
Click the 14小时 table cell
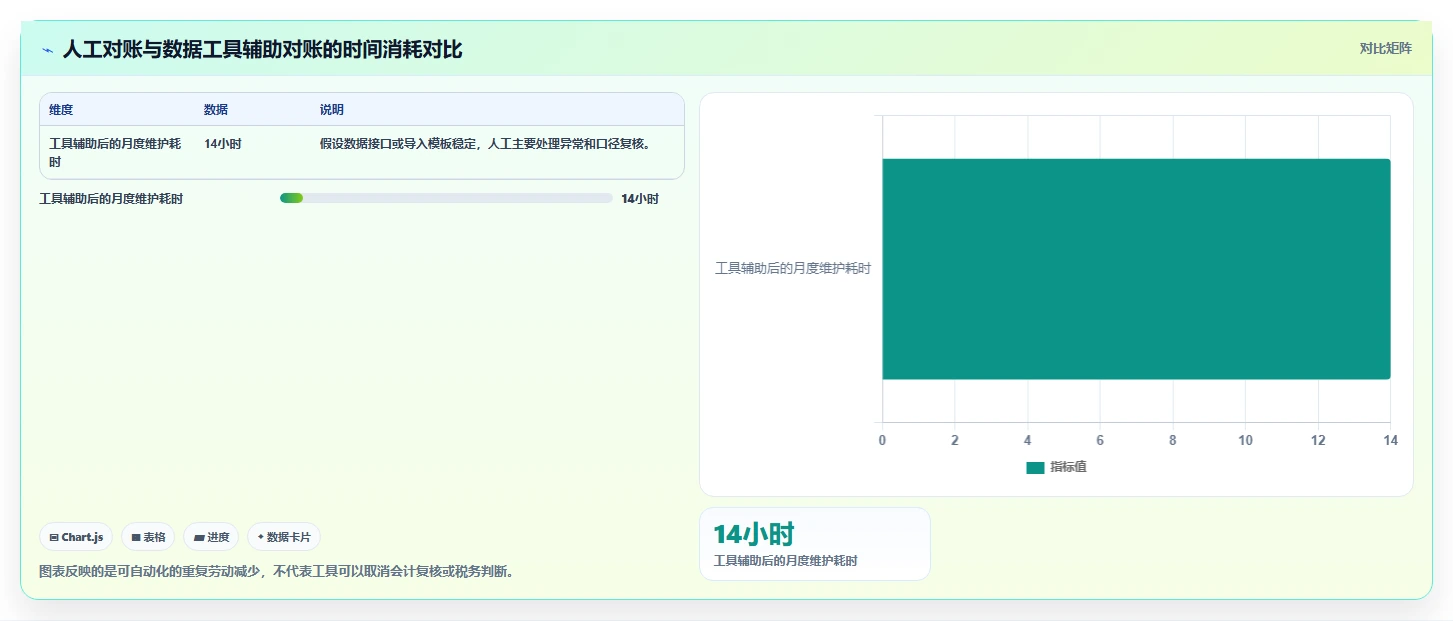[223, 144]
